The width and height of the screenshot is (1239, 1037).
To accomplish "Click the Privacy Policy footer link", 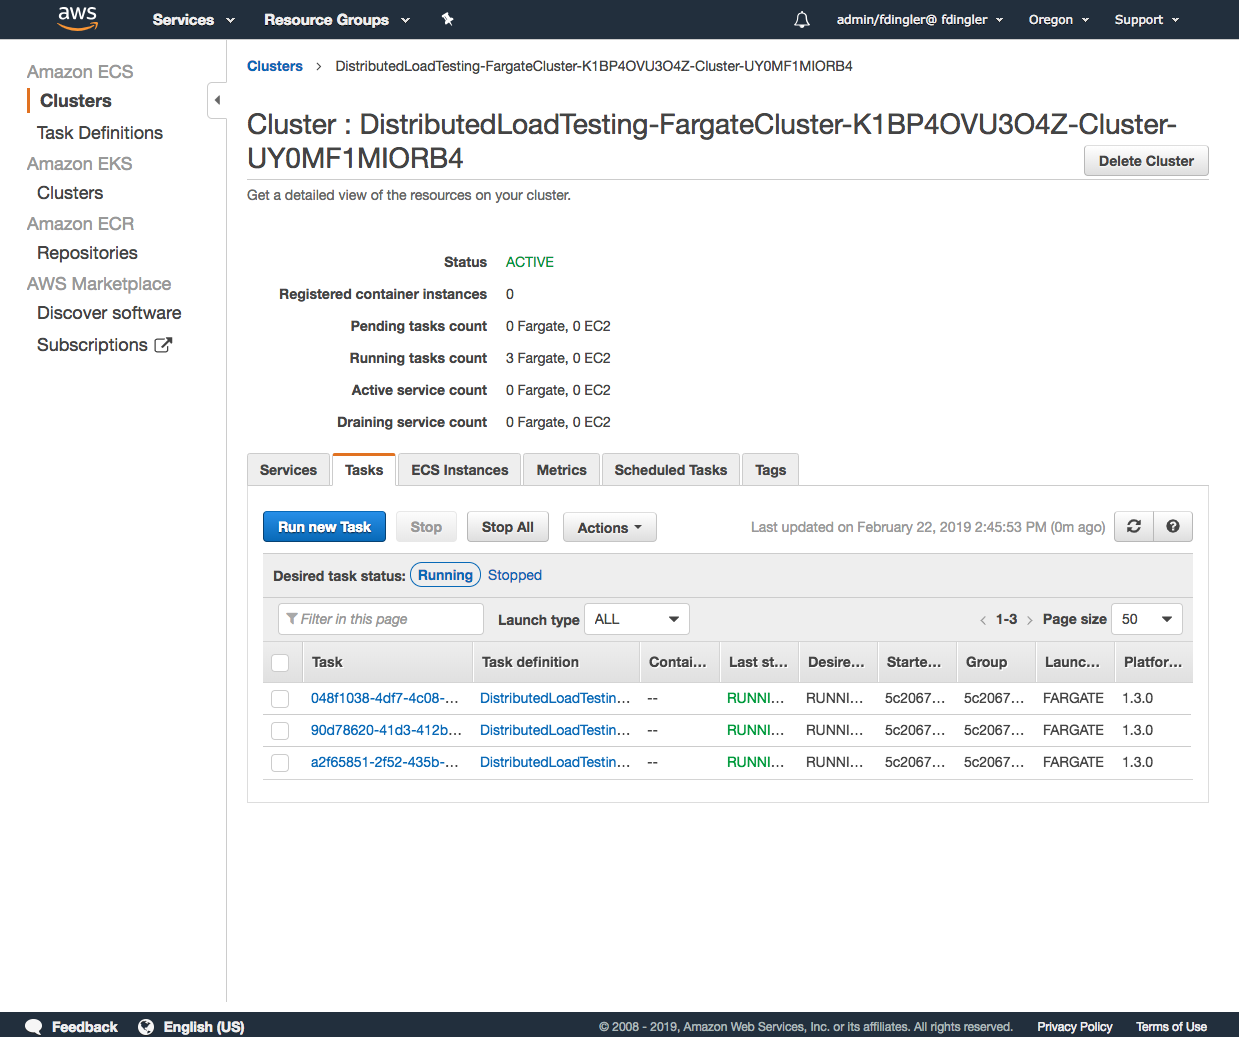I will point(1075,1027).
